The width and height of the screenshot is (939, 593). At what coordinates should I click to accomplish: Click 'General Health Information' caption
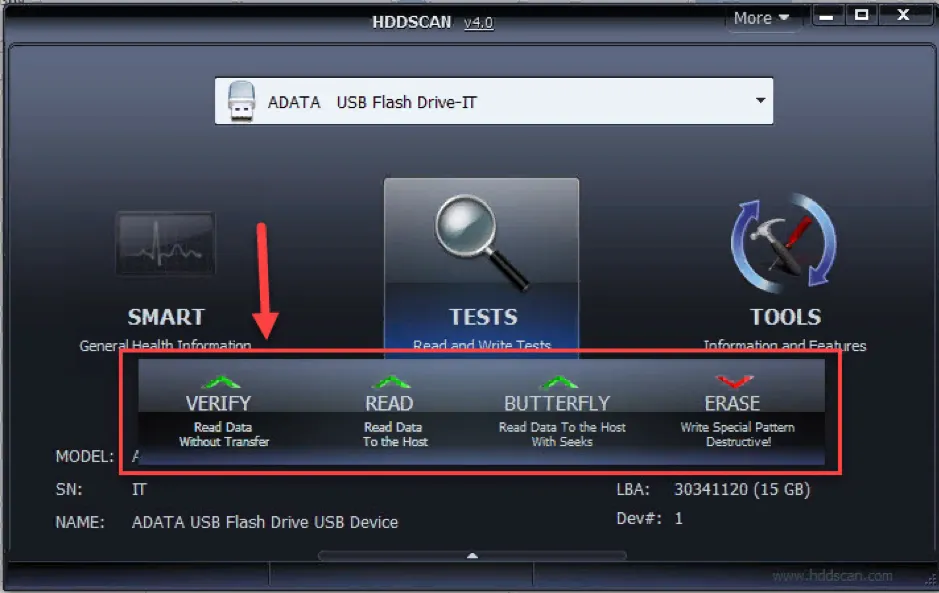[x=165, y=346]
